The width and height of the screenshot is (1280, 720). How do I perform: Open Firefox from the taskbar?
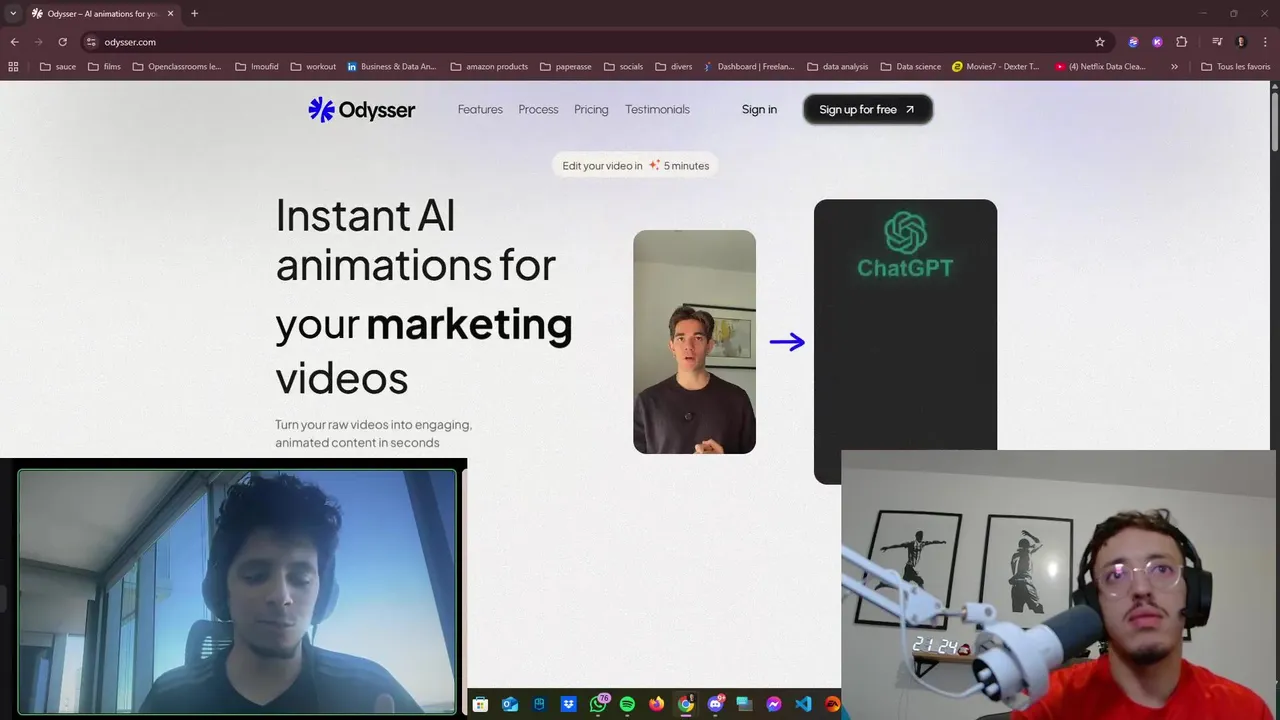click(x=656, y=704)
